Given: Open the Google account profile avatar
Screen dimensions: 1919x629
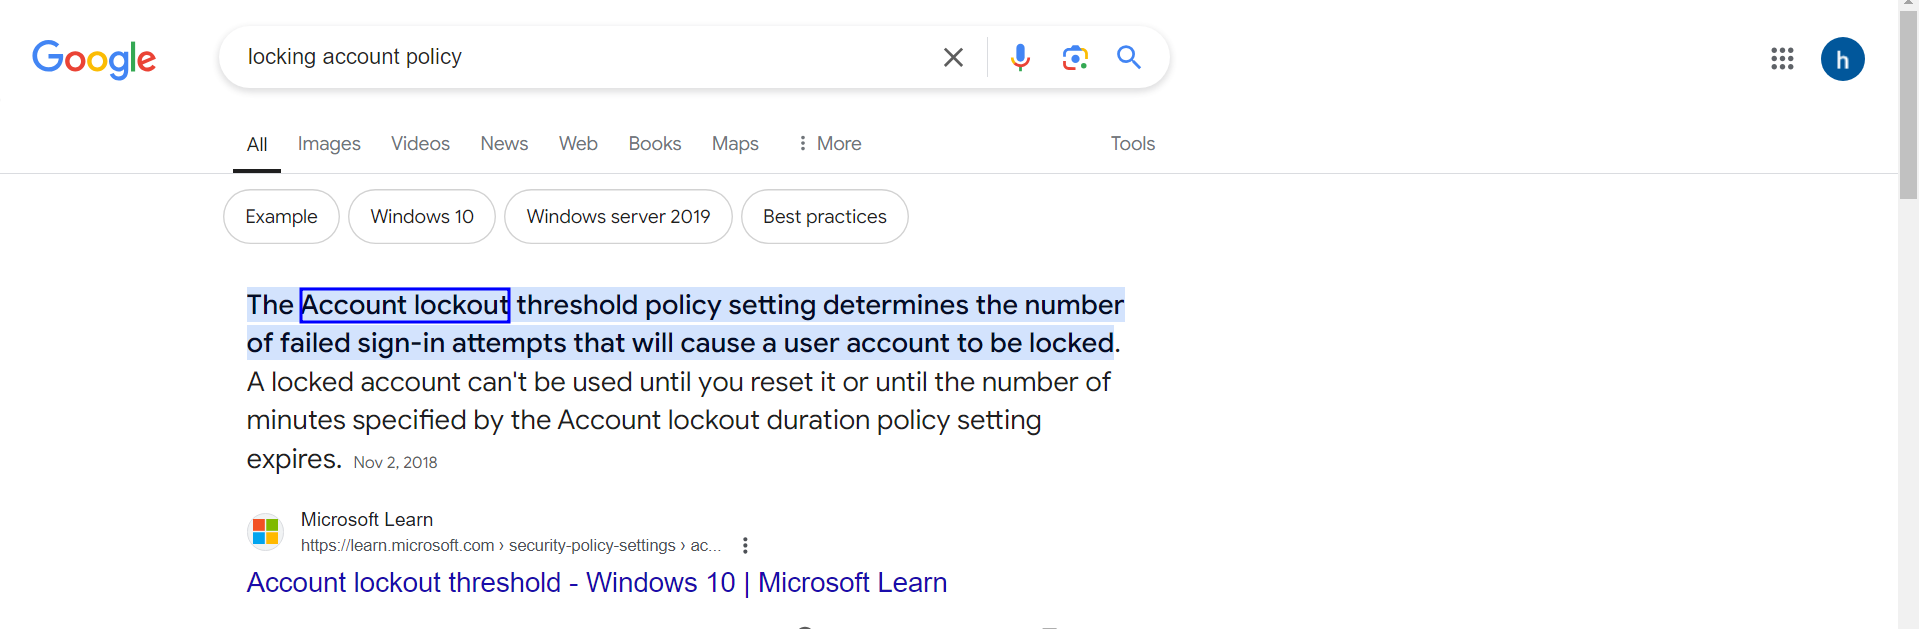Looking at the screenshot, I should 1842,59.
